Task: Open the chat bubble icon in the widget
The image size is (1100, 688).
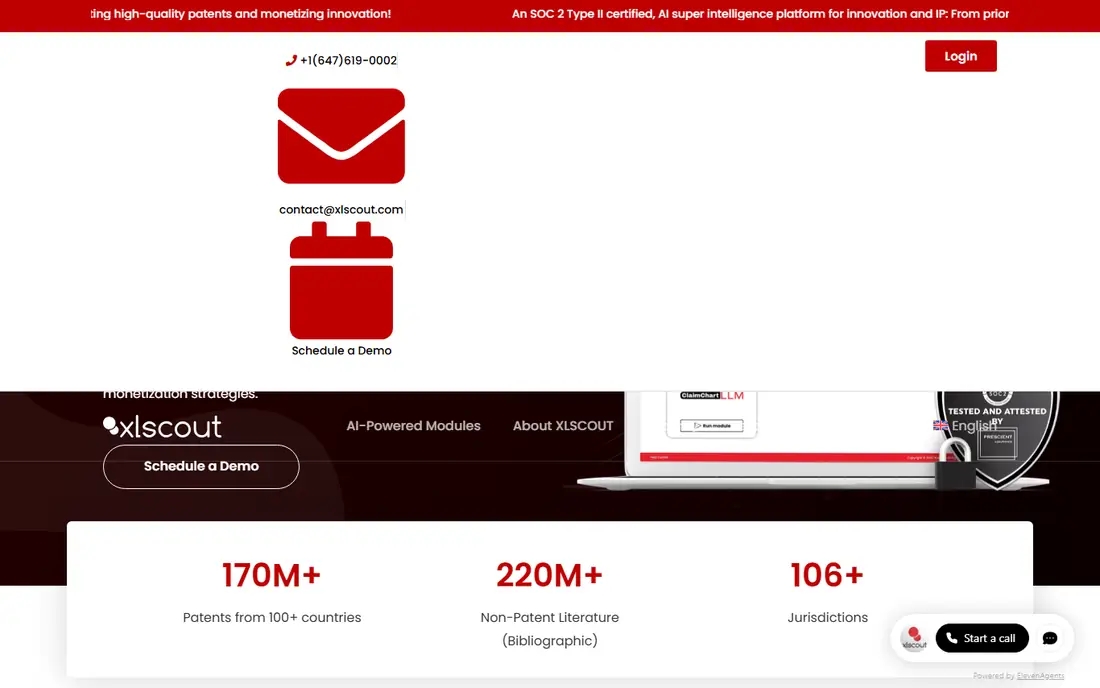Action: point(1049,638)
